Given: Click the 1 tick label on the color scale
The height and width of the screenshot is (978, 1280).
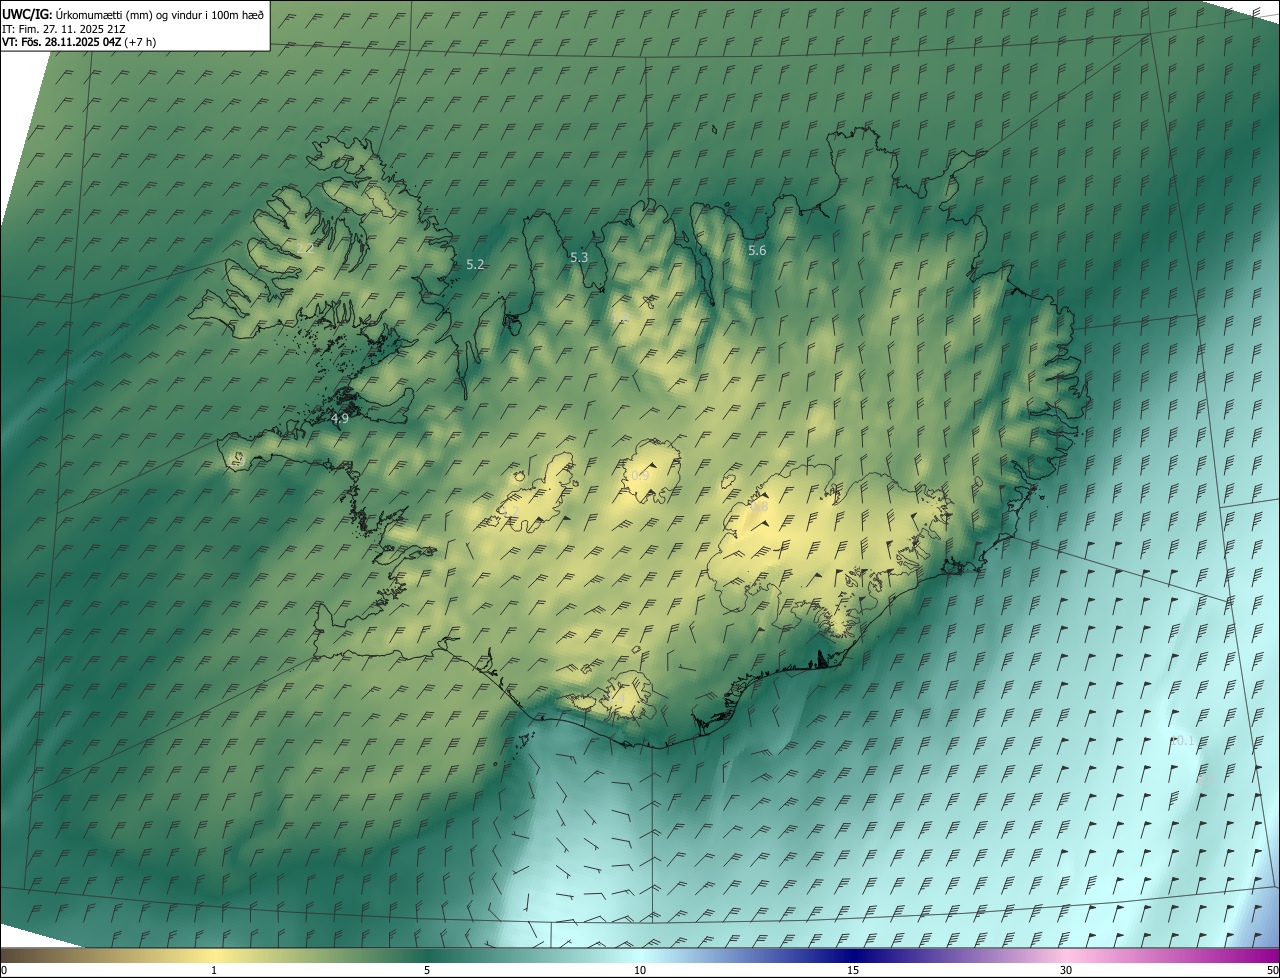Looking at the screenshot, I should point(214,971).
